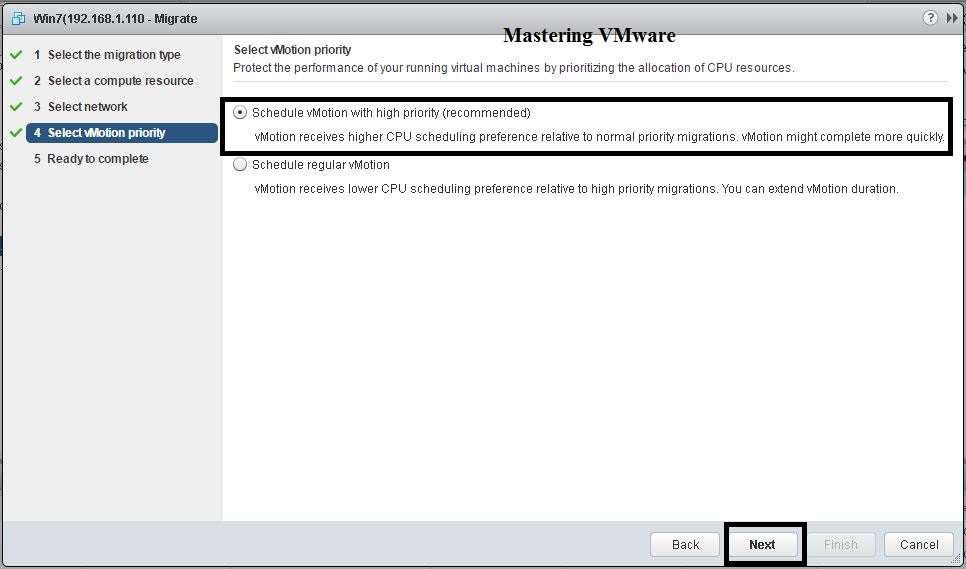This screenshot has width=966, height=569.
Task: Click the greyed-out Finish button
Action: (x=840, y=544)
